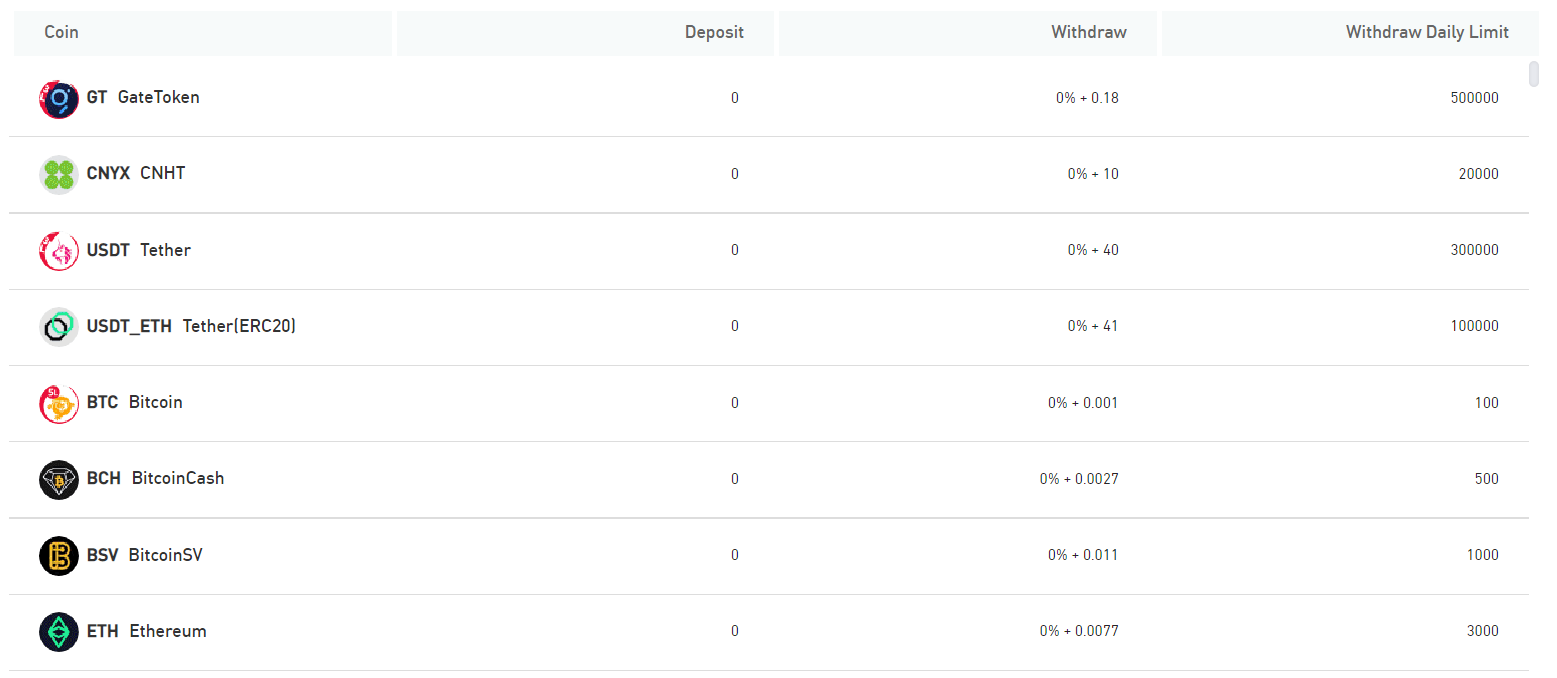Click the USDT_ETH Tether ERC20 icon
This screenshot has height=678, width=1557.
(59, 326)
